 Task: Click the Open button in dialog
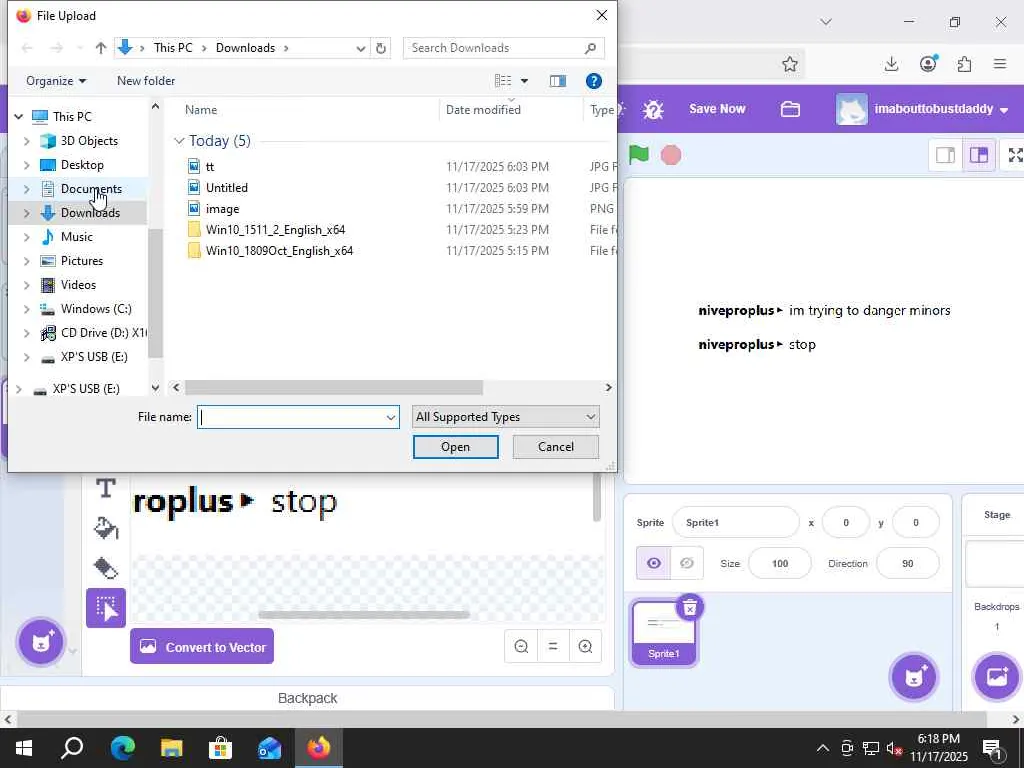(x=455, y=447)
